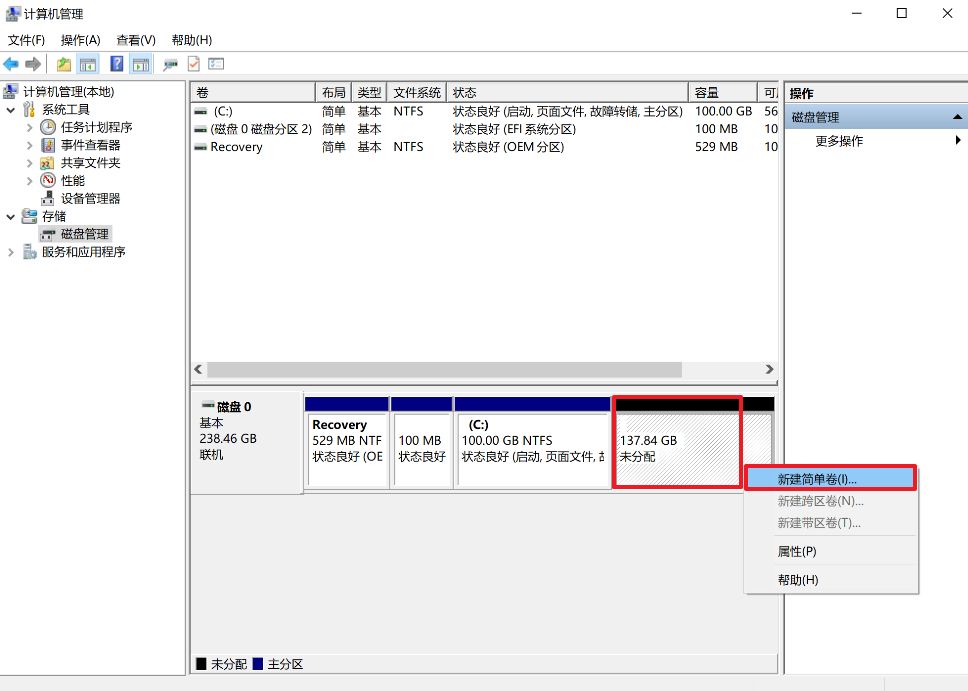The height and width of the screenshot is (691, 968).
Task: Toggle the Actions pane toolbar icon
Action: pos(140,63)
